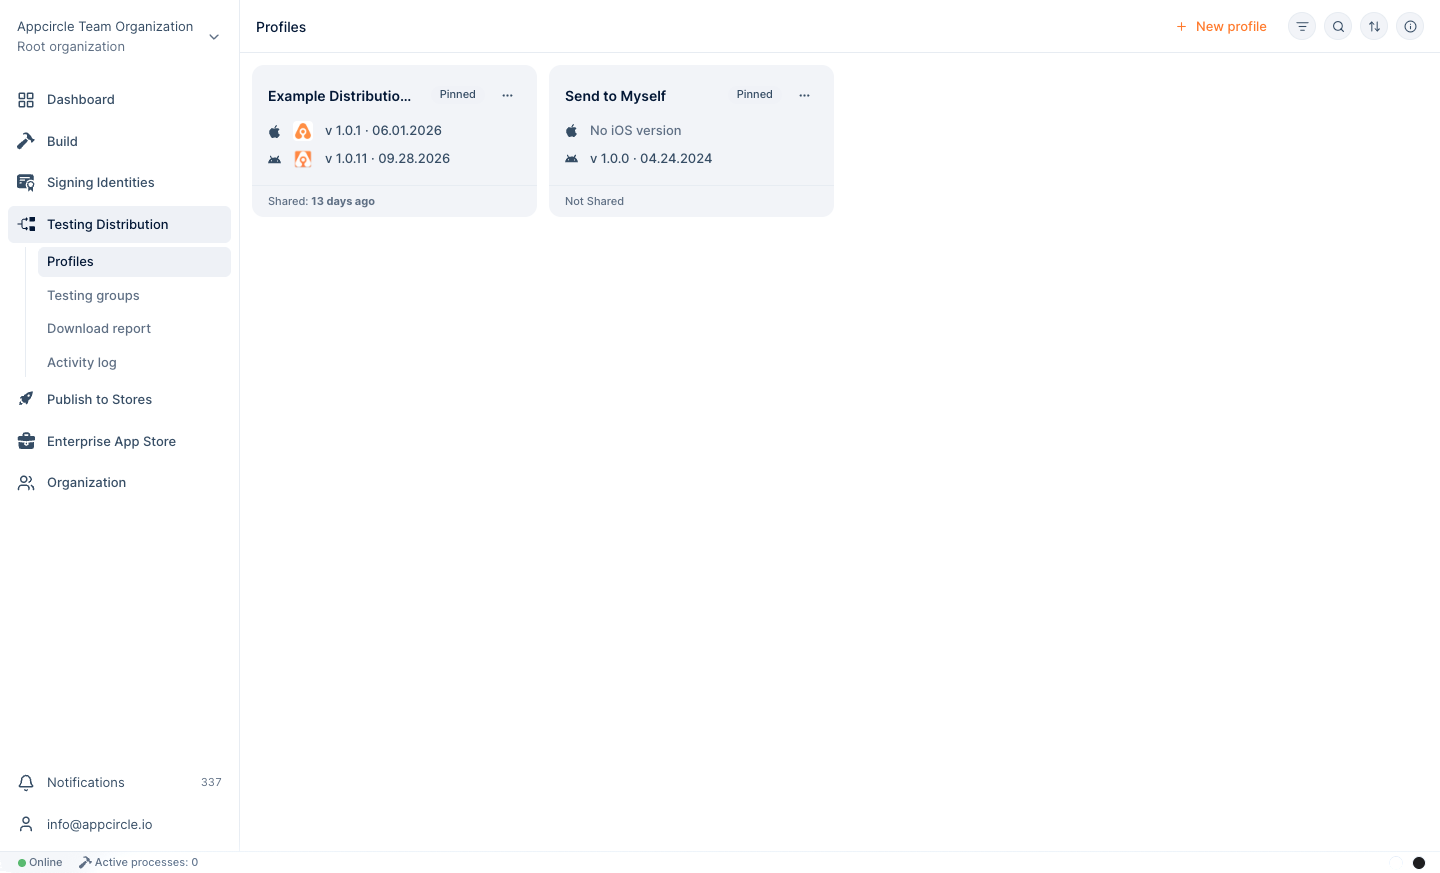
Task: Open info@appcircle.io account link
Action: 100,825
